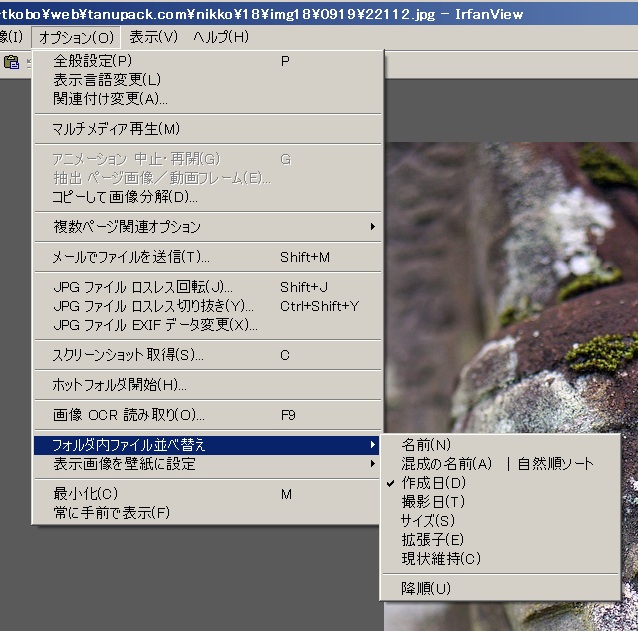Toggle 降順(U) descending order
The width and height of the screenshot is (638, 631).
(426, 588)
